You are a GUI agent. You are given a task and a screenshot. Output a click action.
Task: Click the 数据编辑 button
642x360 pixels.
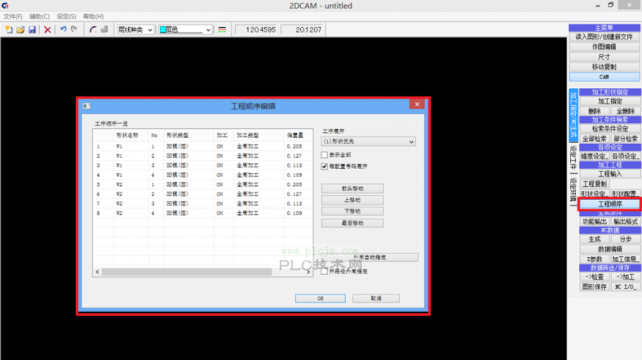610,249
